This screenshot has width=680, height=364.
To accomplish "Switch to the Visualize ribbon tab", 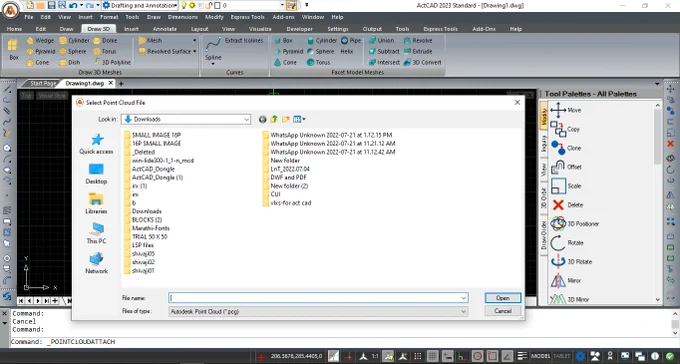I will tap(260, 29).
